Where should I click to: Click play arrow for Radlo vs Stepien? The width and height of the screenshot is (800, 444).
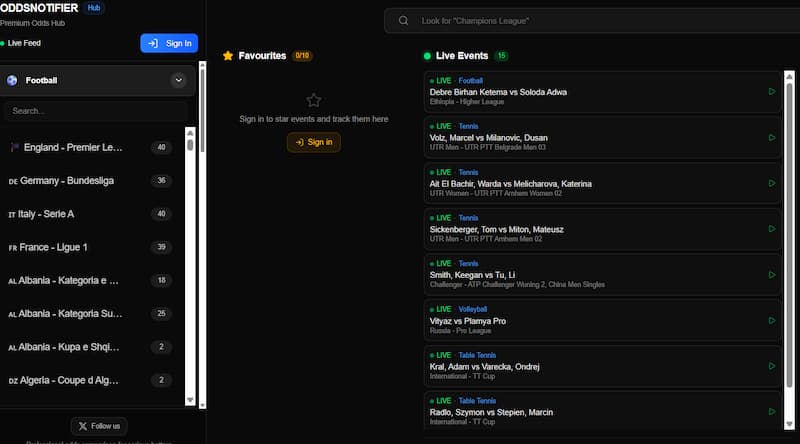pos(772,411)
